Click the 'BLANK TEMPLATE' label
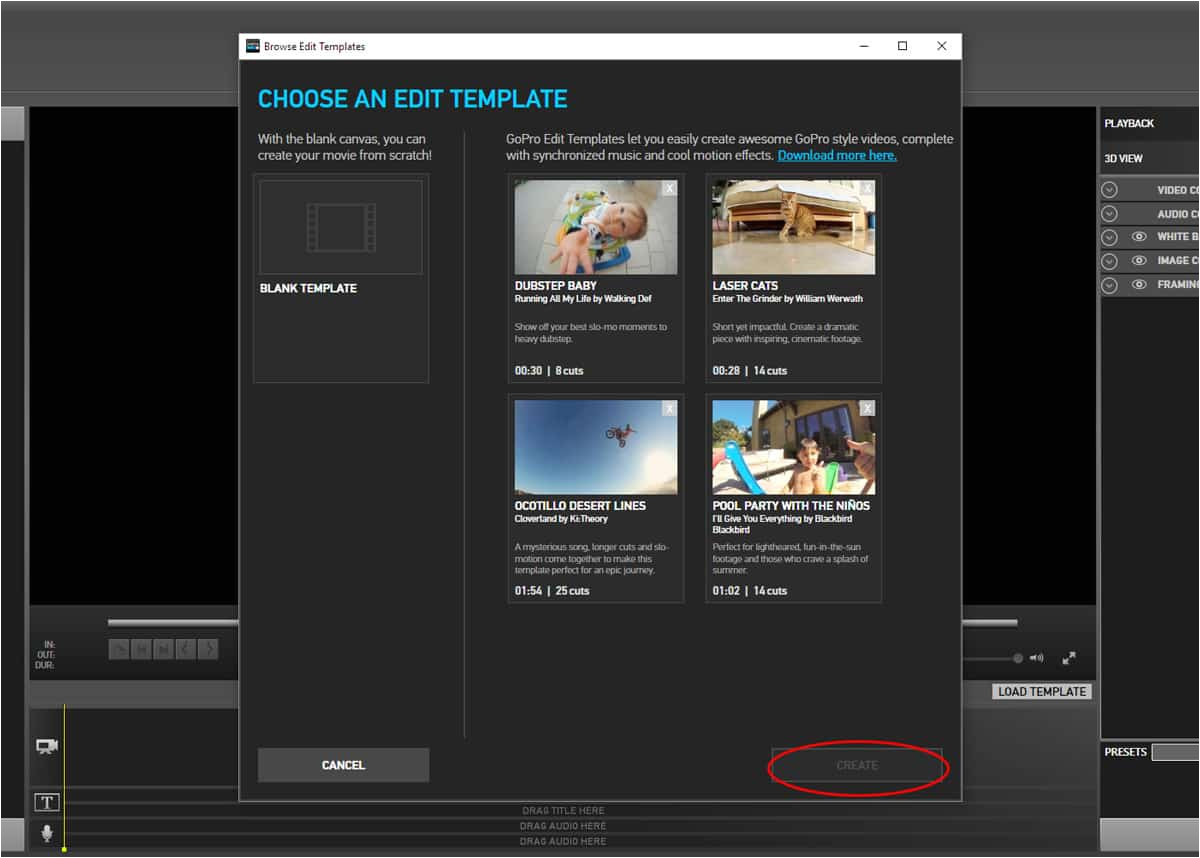This screenshot has width=1200, height=858. (308, 288)
